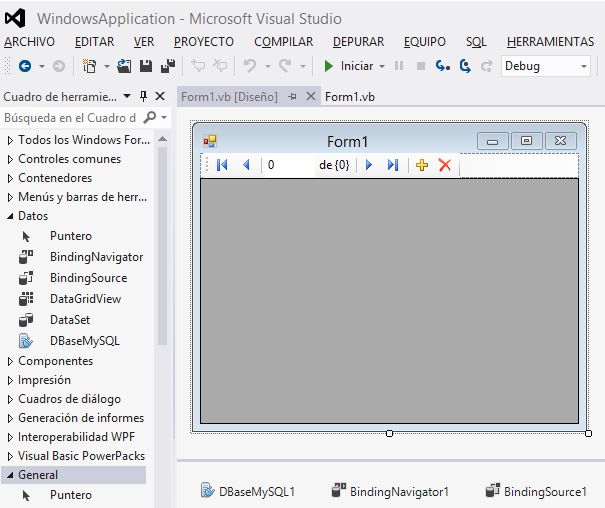Expand Generación de informes group
Viewport: 605px width, 508px height.
click(x=10, y=419)
